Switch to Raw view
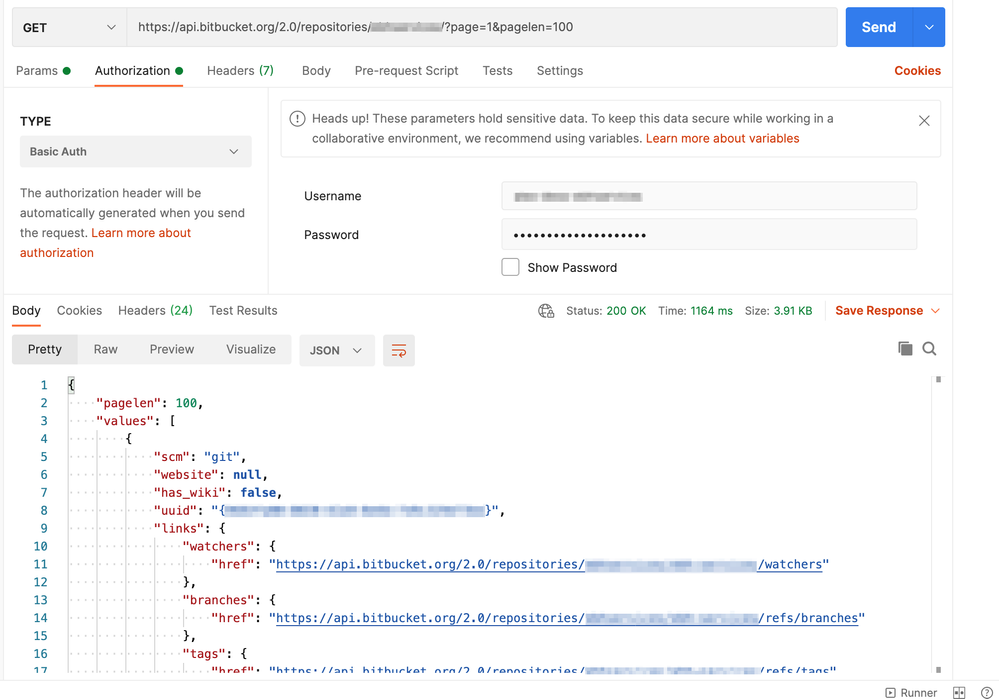Viewport: 999px width, 699px height. tap(105, 349)
